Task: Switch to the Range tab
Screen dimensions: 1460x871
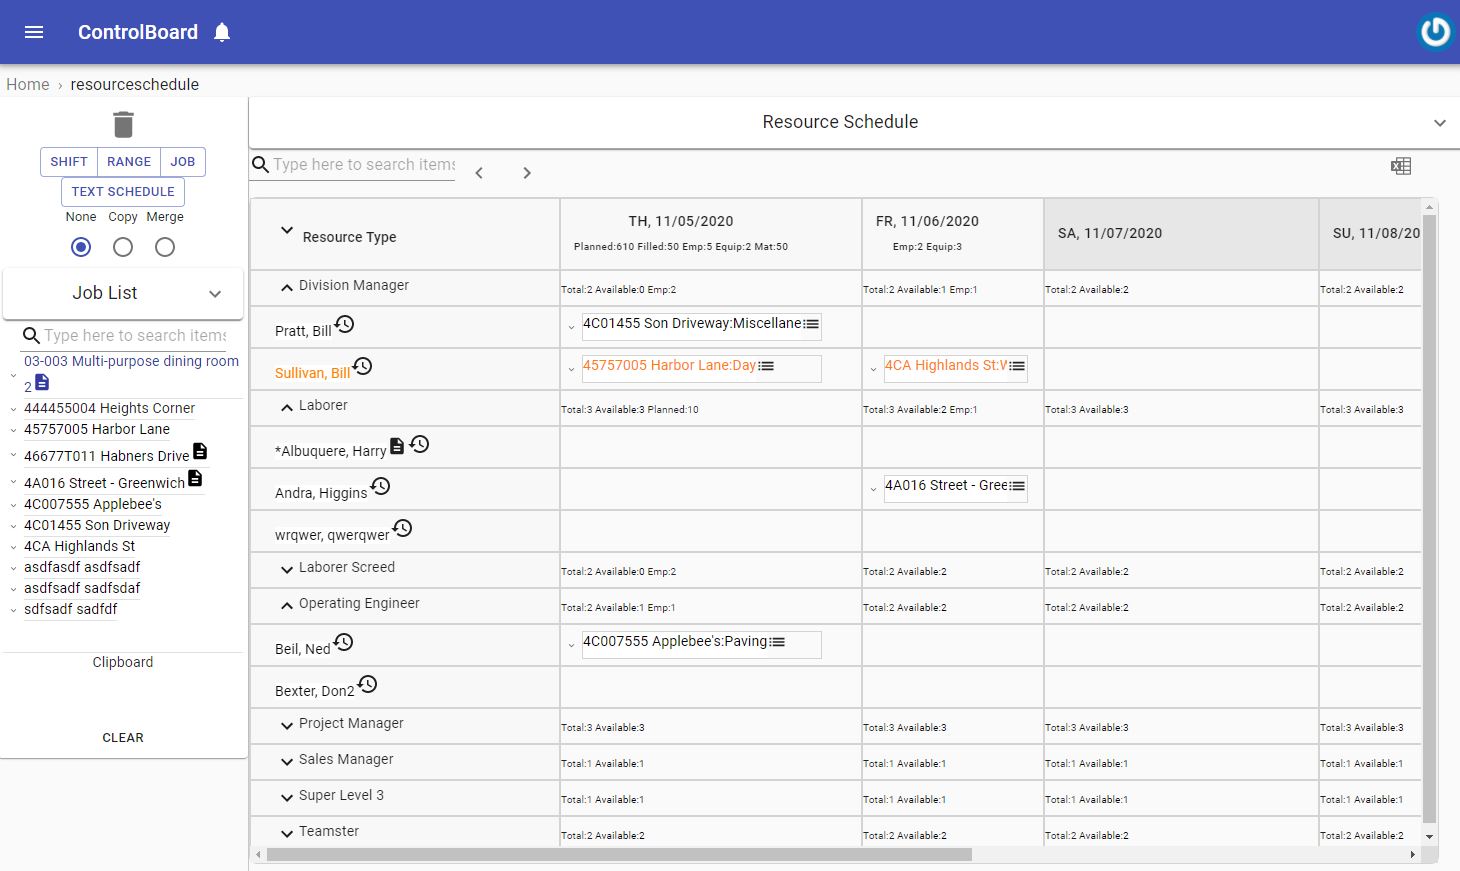Action: pos(129,162)
